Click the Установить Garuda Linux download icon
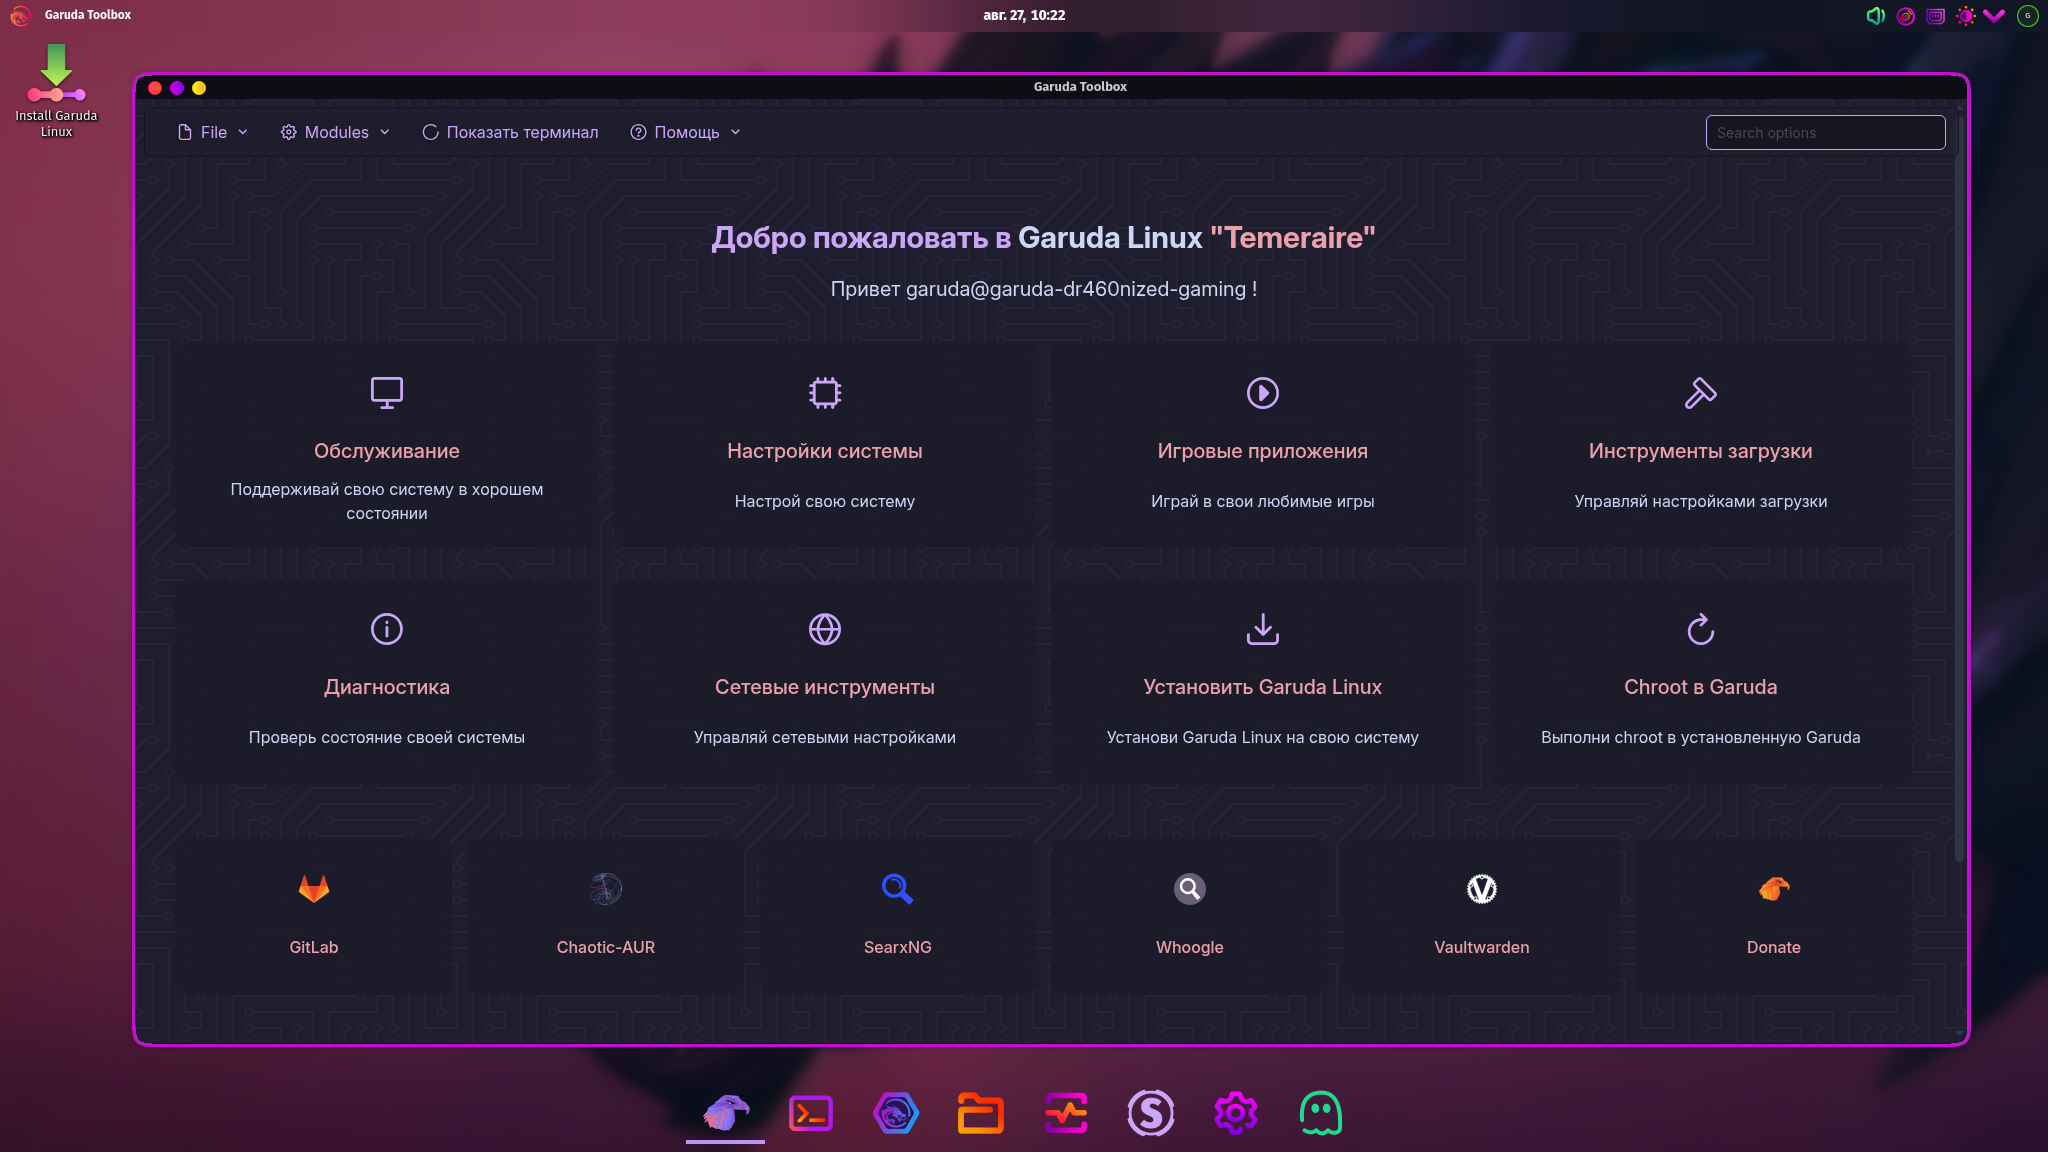The height and width of the screenshot is (1152, 2048). tap(1263, 628)
